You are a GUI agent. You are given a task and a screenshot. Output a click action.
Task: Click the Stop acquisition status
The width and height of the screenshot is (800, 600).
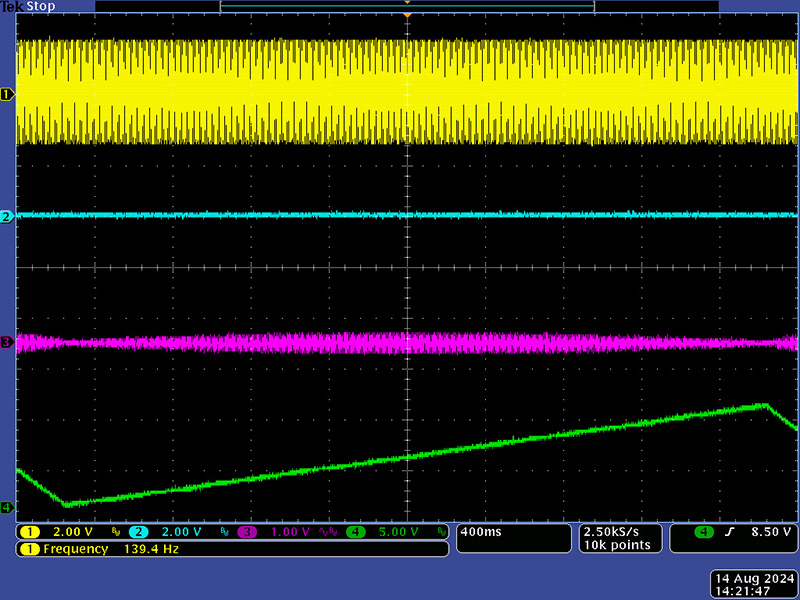pyautogui.click(x=40, y=7)
